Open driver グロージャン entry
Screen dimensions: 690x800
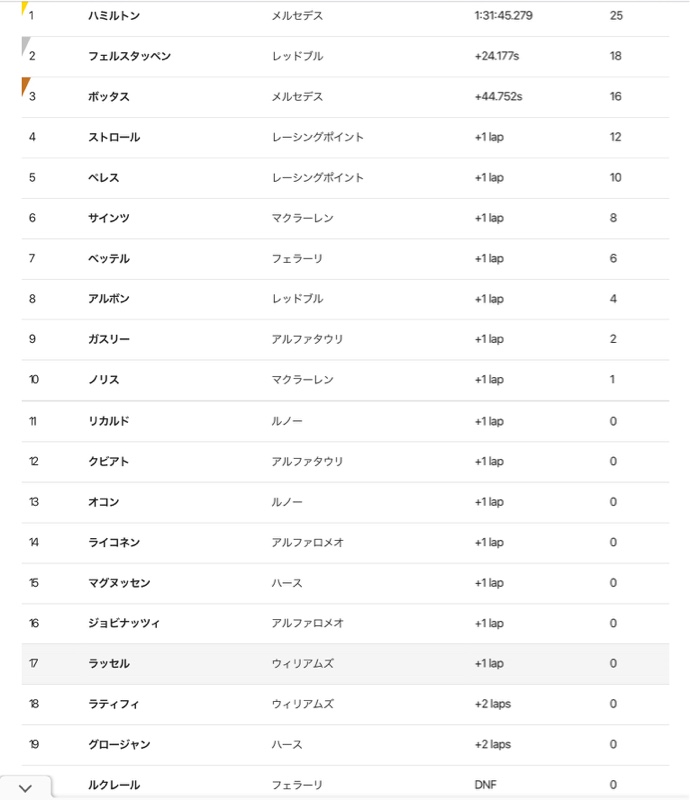pyautogui.click(x=119, y=744)
